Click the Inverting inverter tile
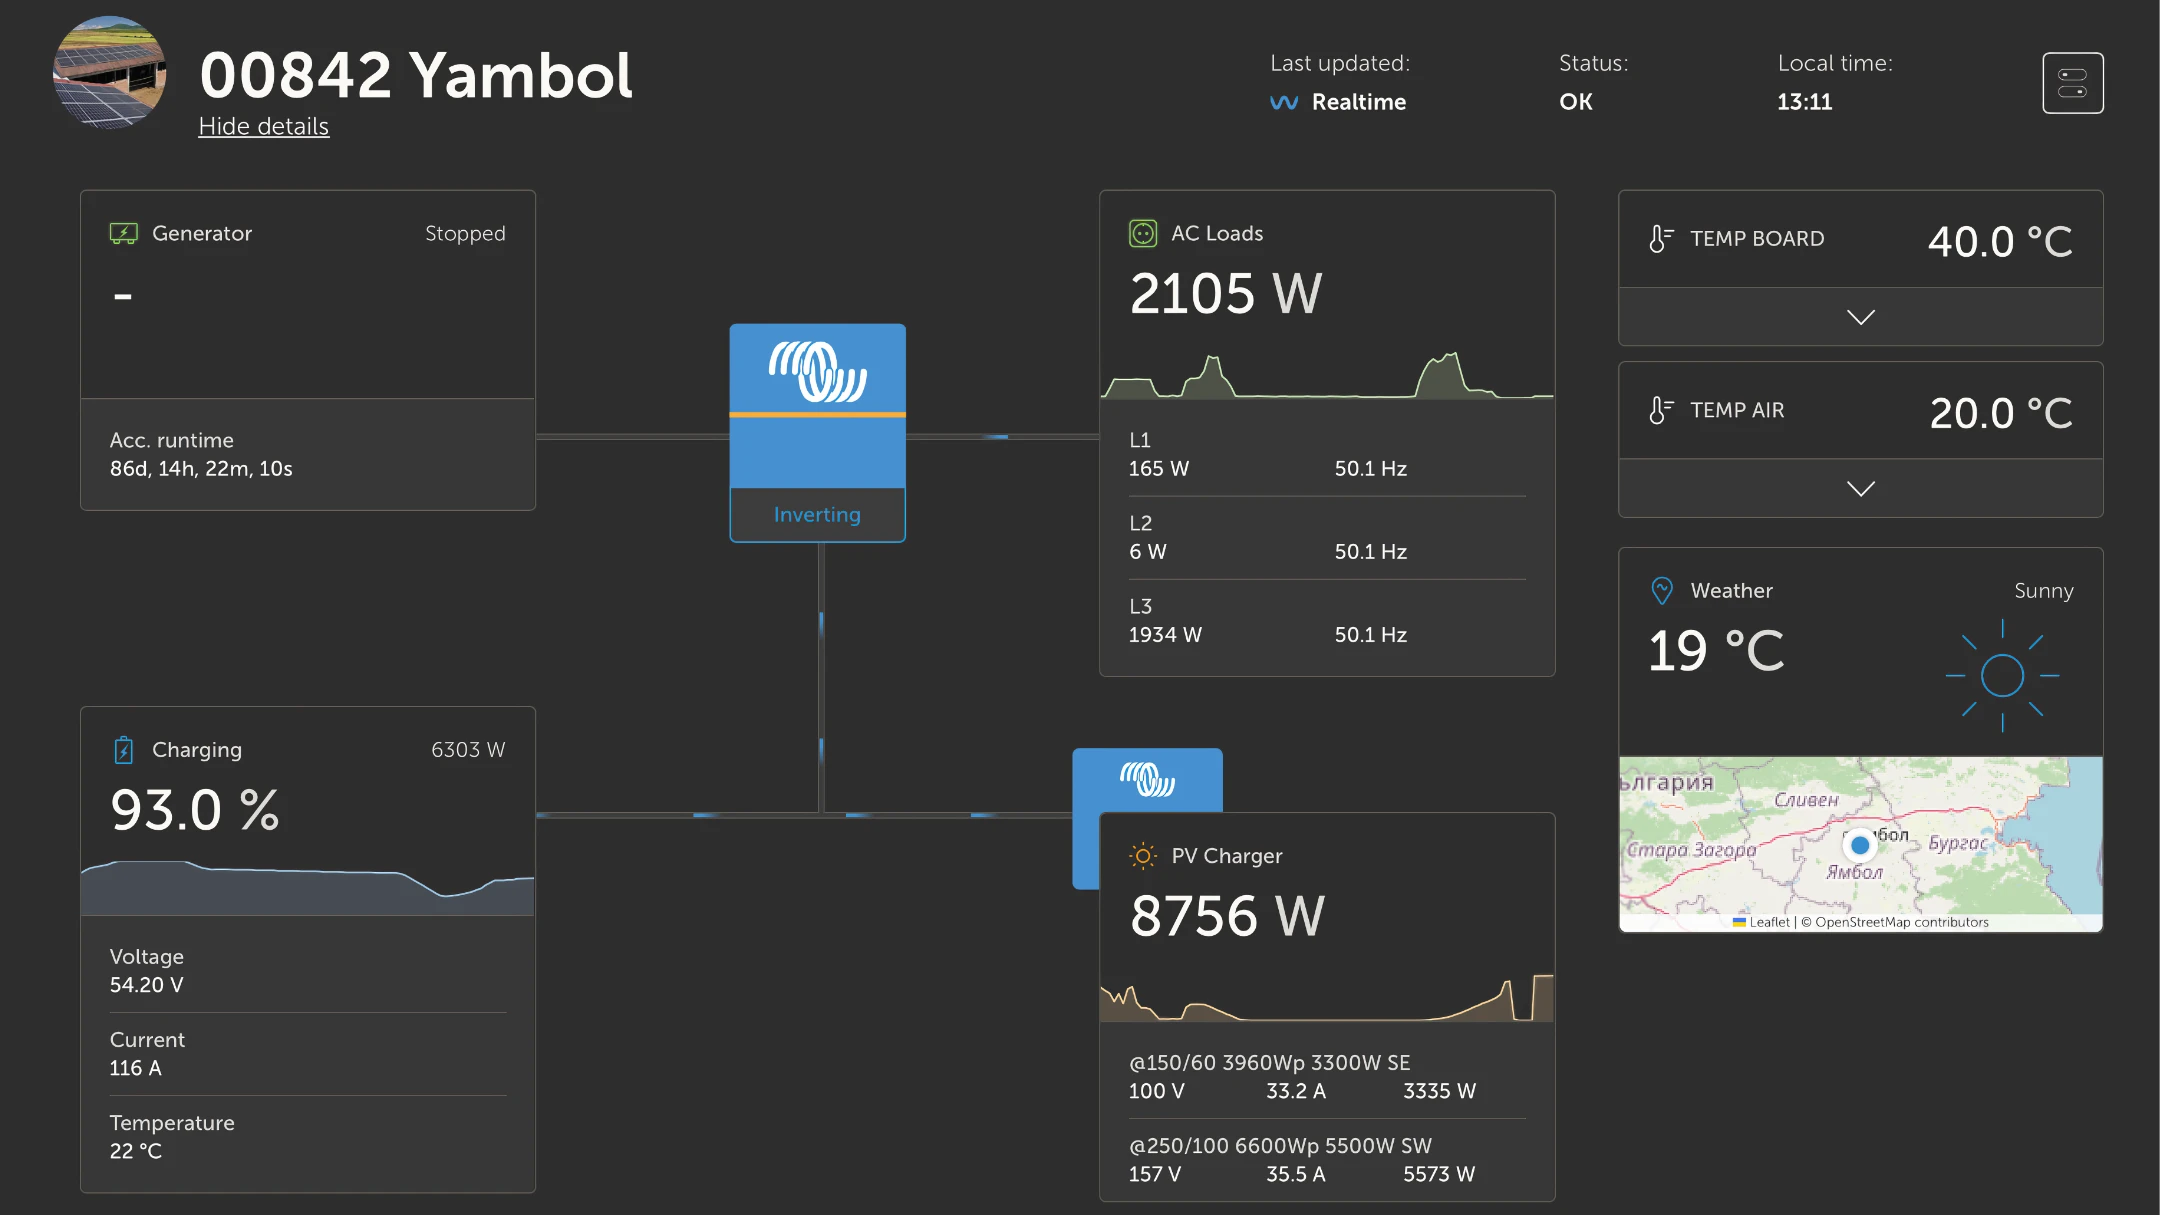2160x1215 pixels. [817, 432]
